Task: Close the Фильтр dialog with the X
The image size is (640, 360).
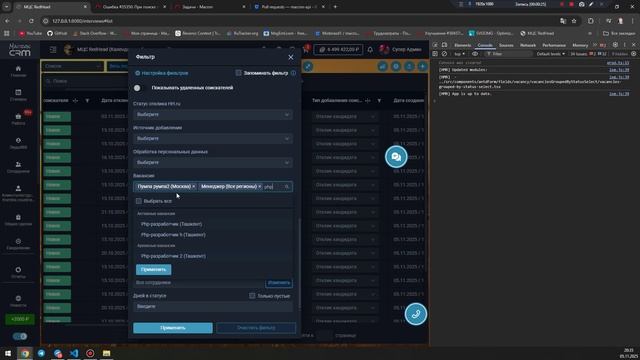Action: click(x=291, y=57)
